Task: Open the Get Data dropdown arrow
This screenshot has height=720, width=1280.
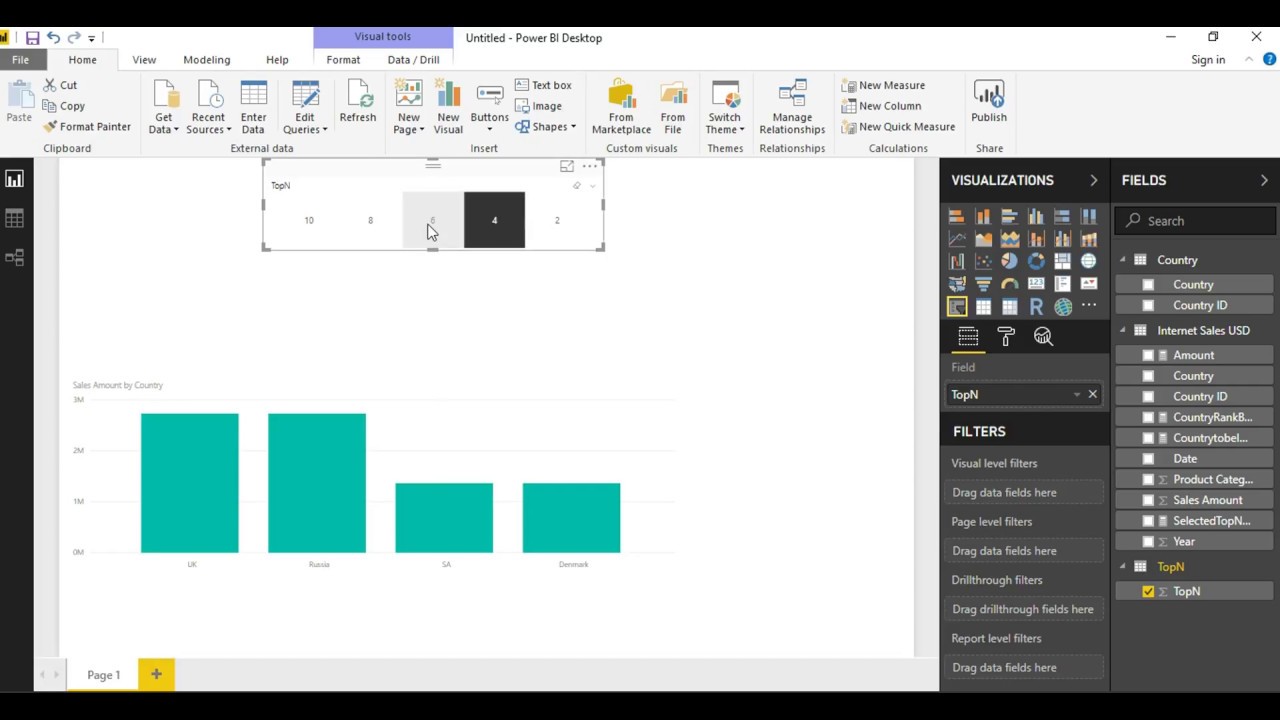Action: [x=176, y=130]
